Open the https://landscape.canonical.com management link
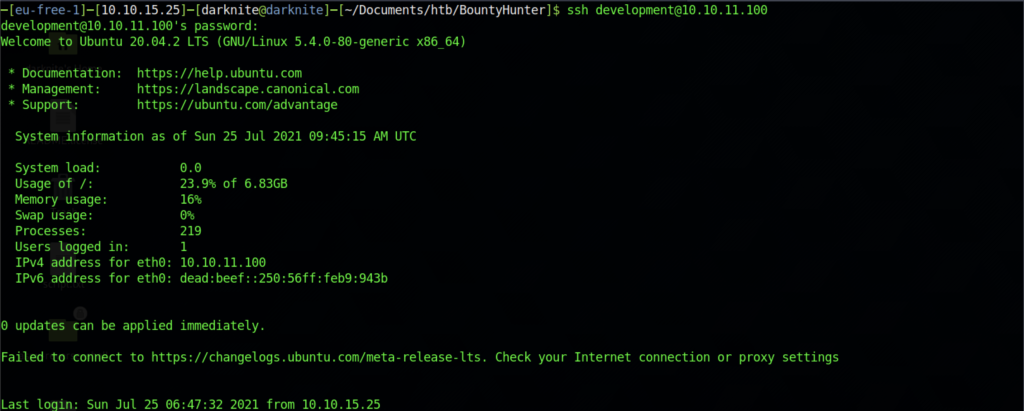Screen dimensions: 1024x411 247,89
